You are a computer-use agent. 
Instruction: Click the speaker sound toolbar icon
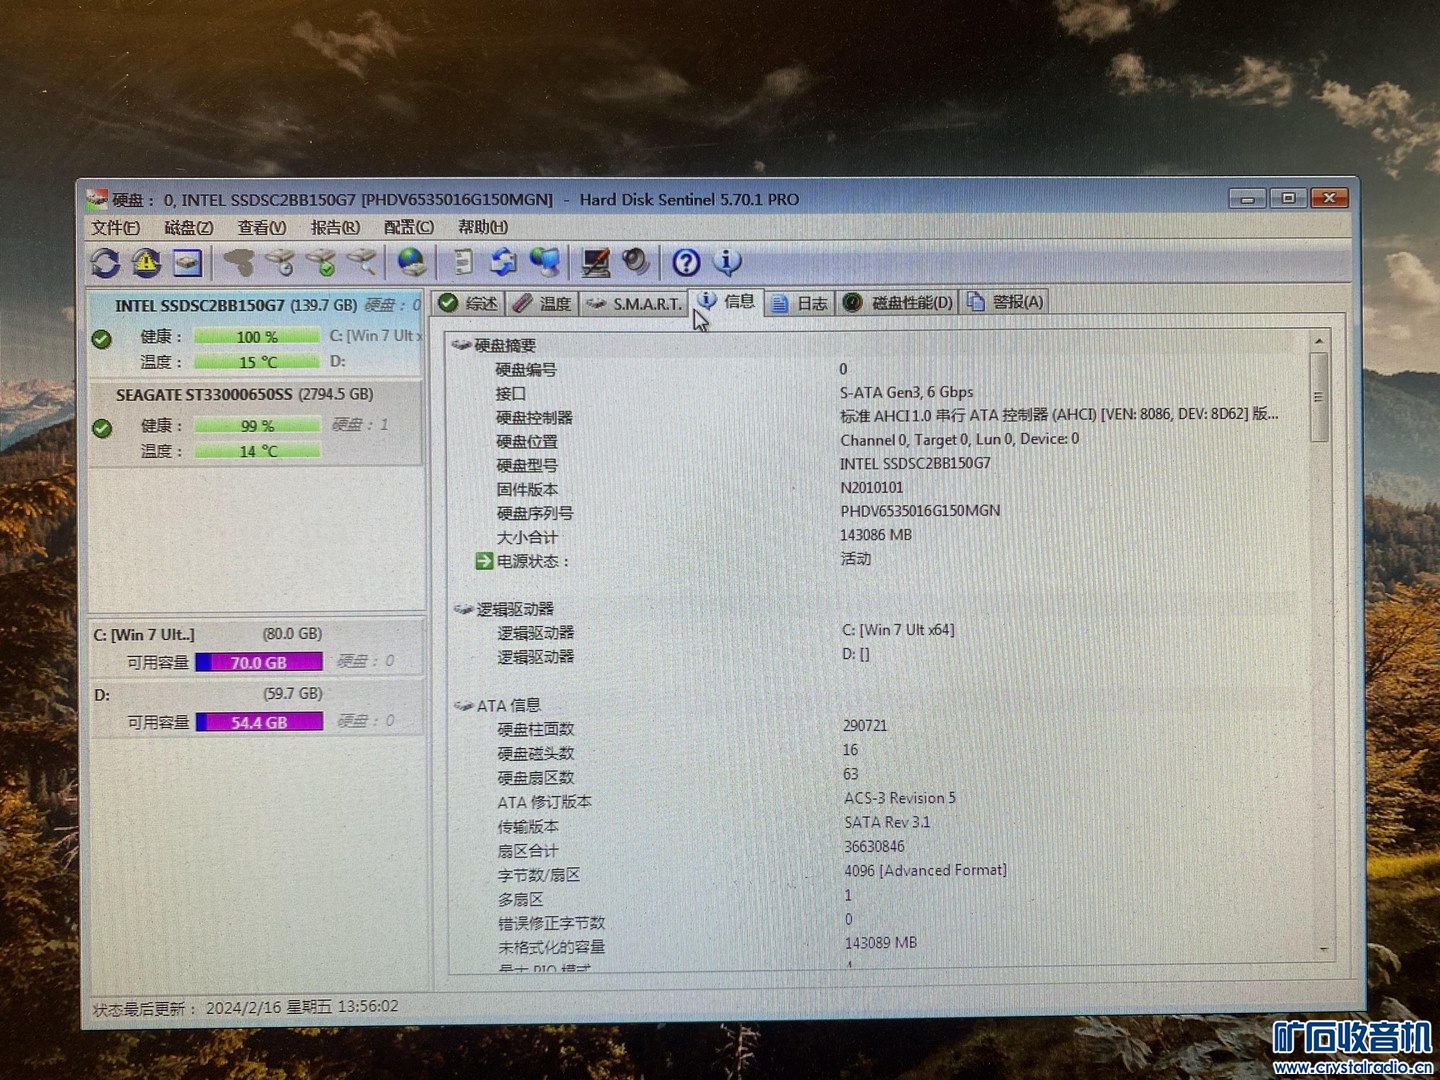pyautogui.click(x=636, y=263)
